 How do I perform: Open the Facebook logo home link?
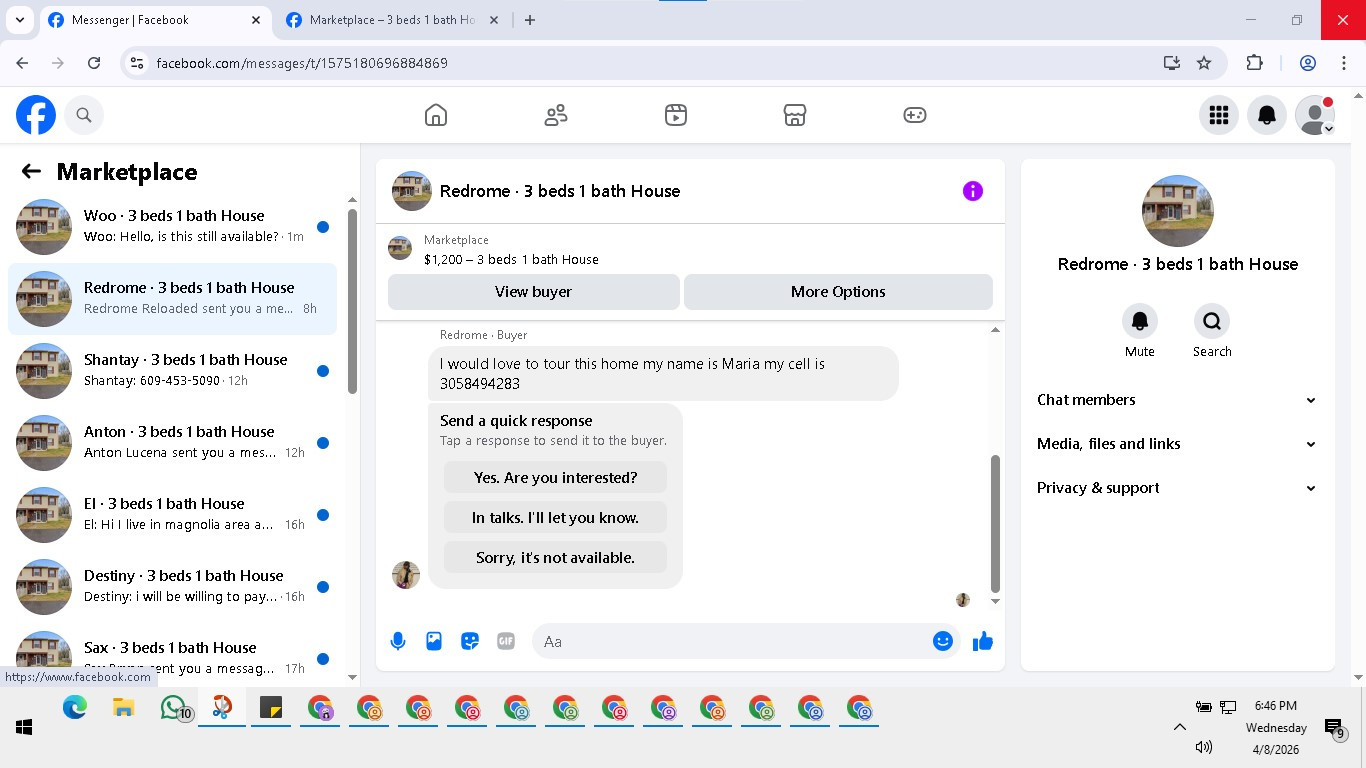click(36, 115)
